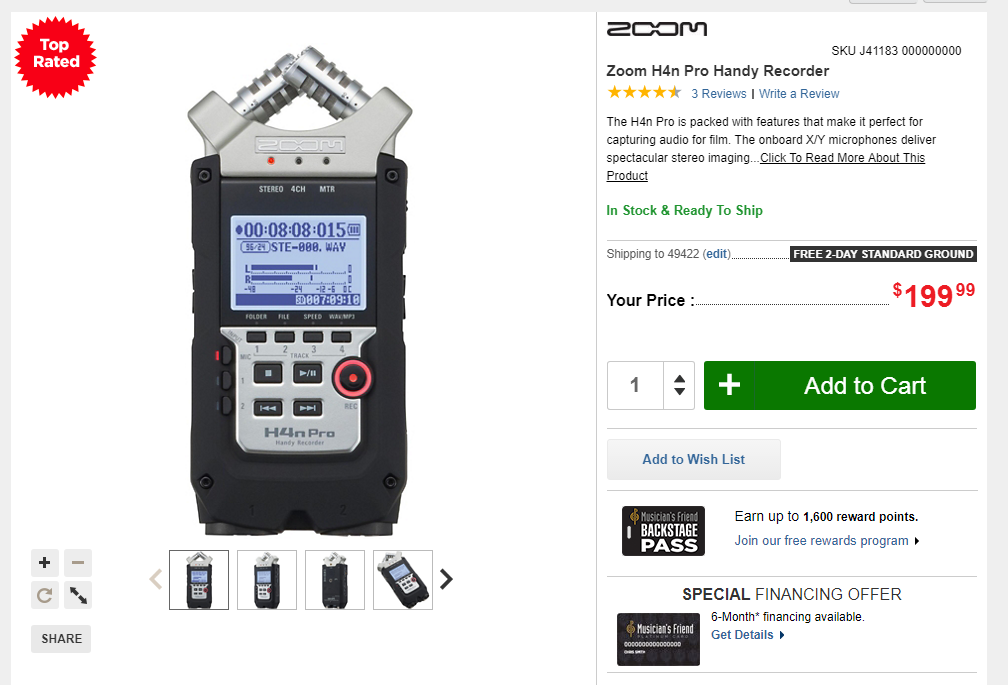Zoom out using the minus icon
Viewport: 1008px width, 685px height.
[78, 563]
